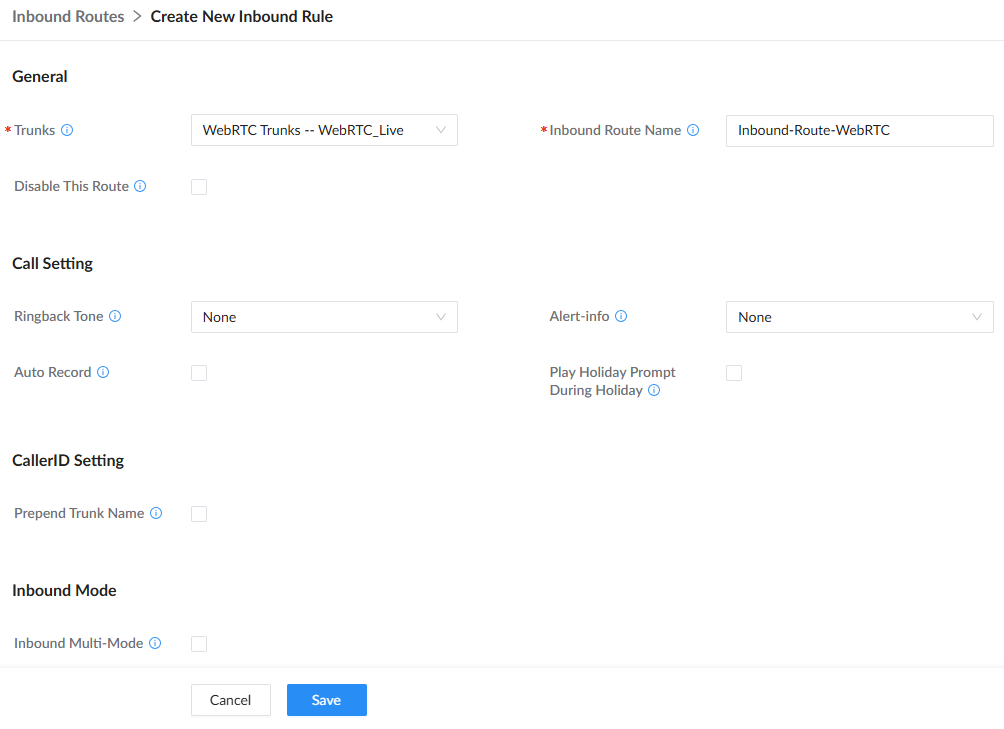Show info tooltip for Trunks field
This screenshot has height=729, width=1004.
(67, 130)
